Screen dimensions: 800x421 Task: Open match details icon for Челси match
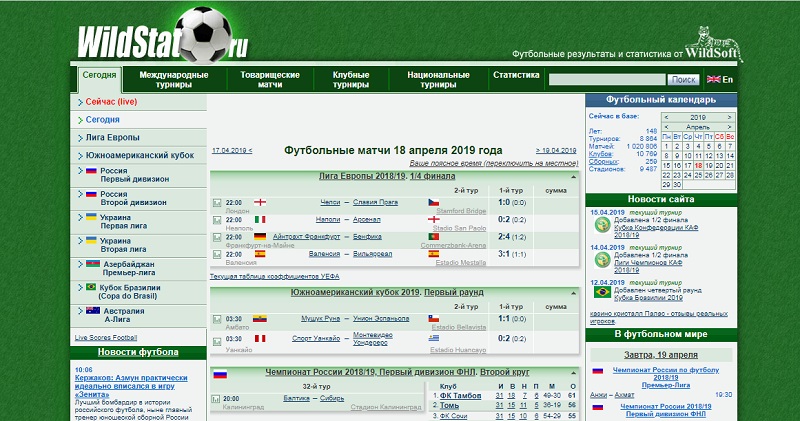(216, 203)
